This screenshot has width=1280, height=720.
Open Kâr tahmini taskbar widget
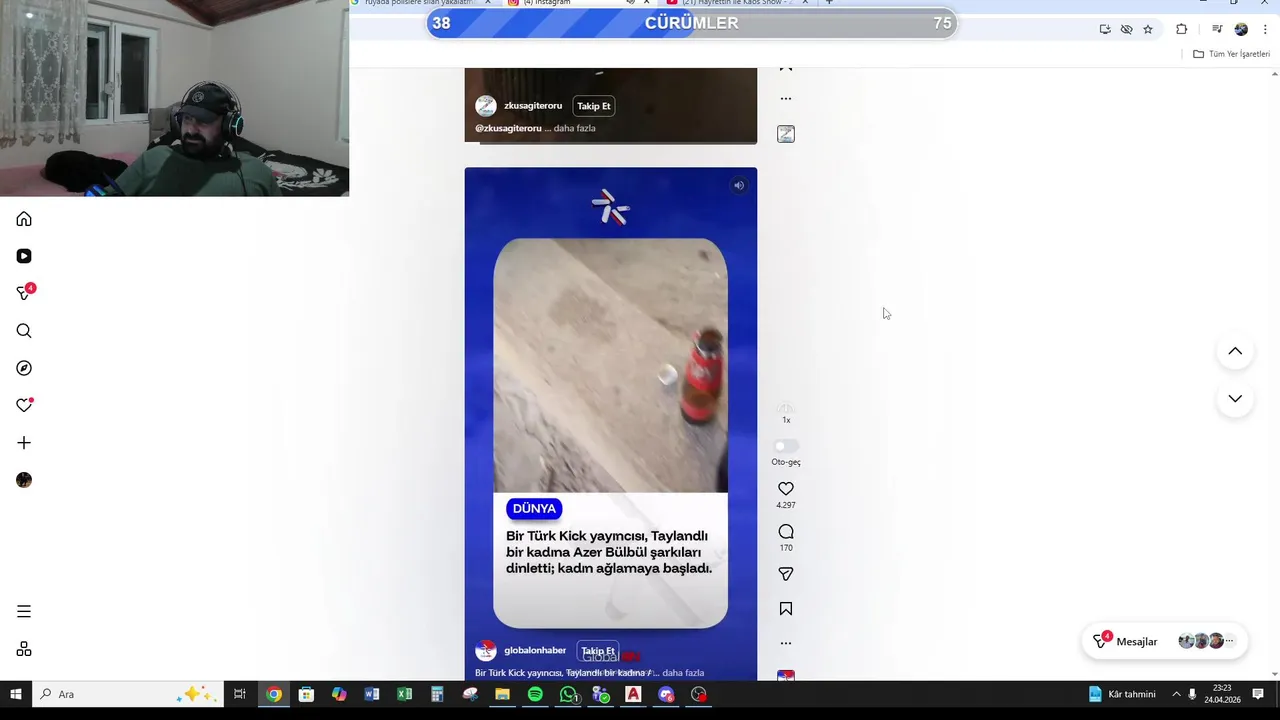pyautogui.click(x=1122, y=694)
